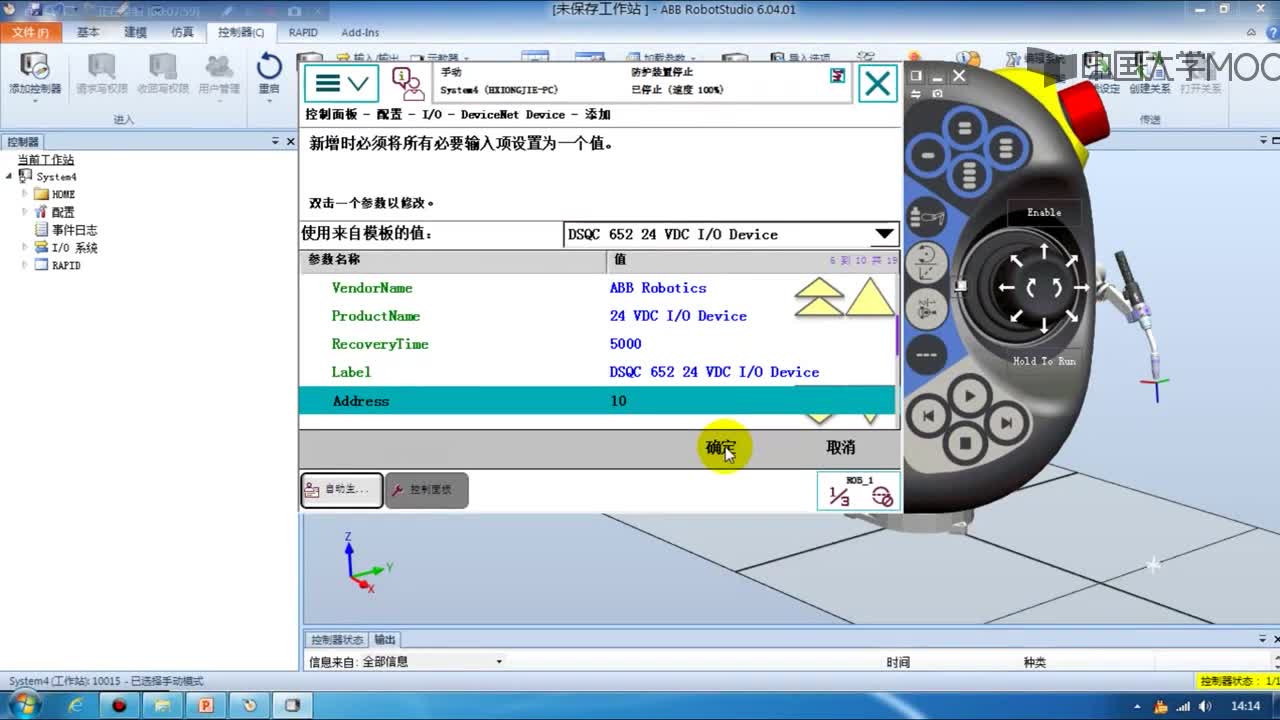Switch to the RAPID ribbon tab
Viewport: 1280px width, 720px height.
pos(303,32)
